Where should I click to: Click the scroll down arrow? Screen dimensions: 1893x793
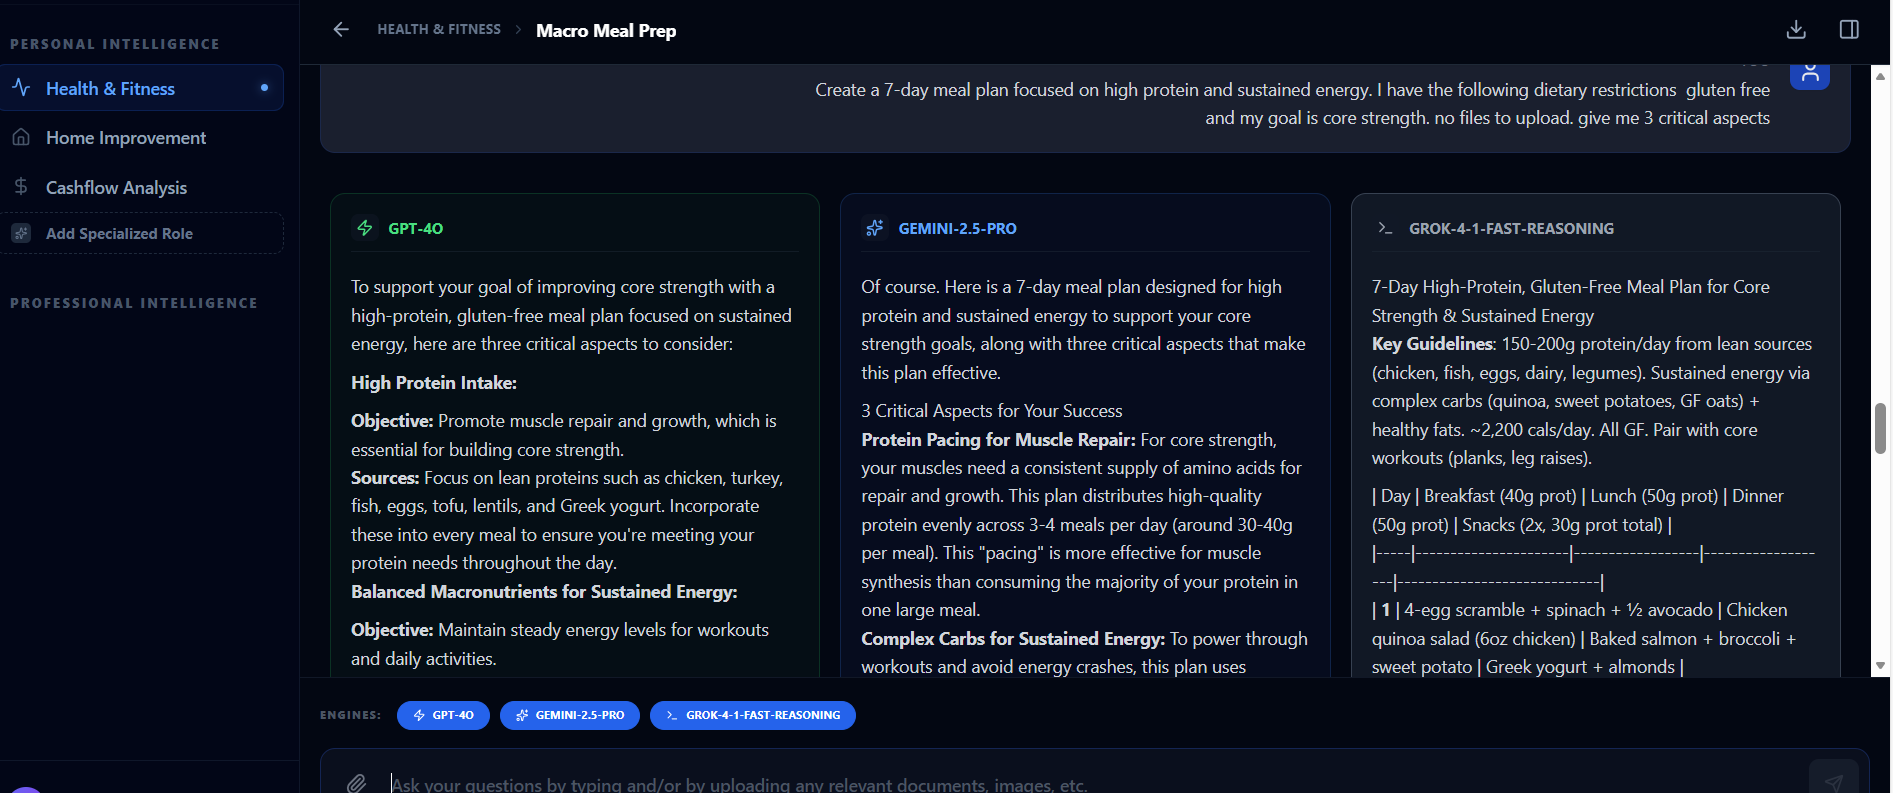tap(1880, 665)
